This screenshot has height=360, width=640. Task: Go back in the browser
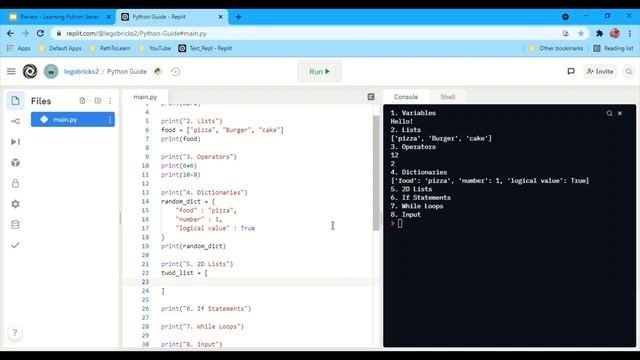pyautogui.click(x=10, y=33)
